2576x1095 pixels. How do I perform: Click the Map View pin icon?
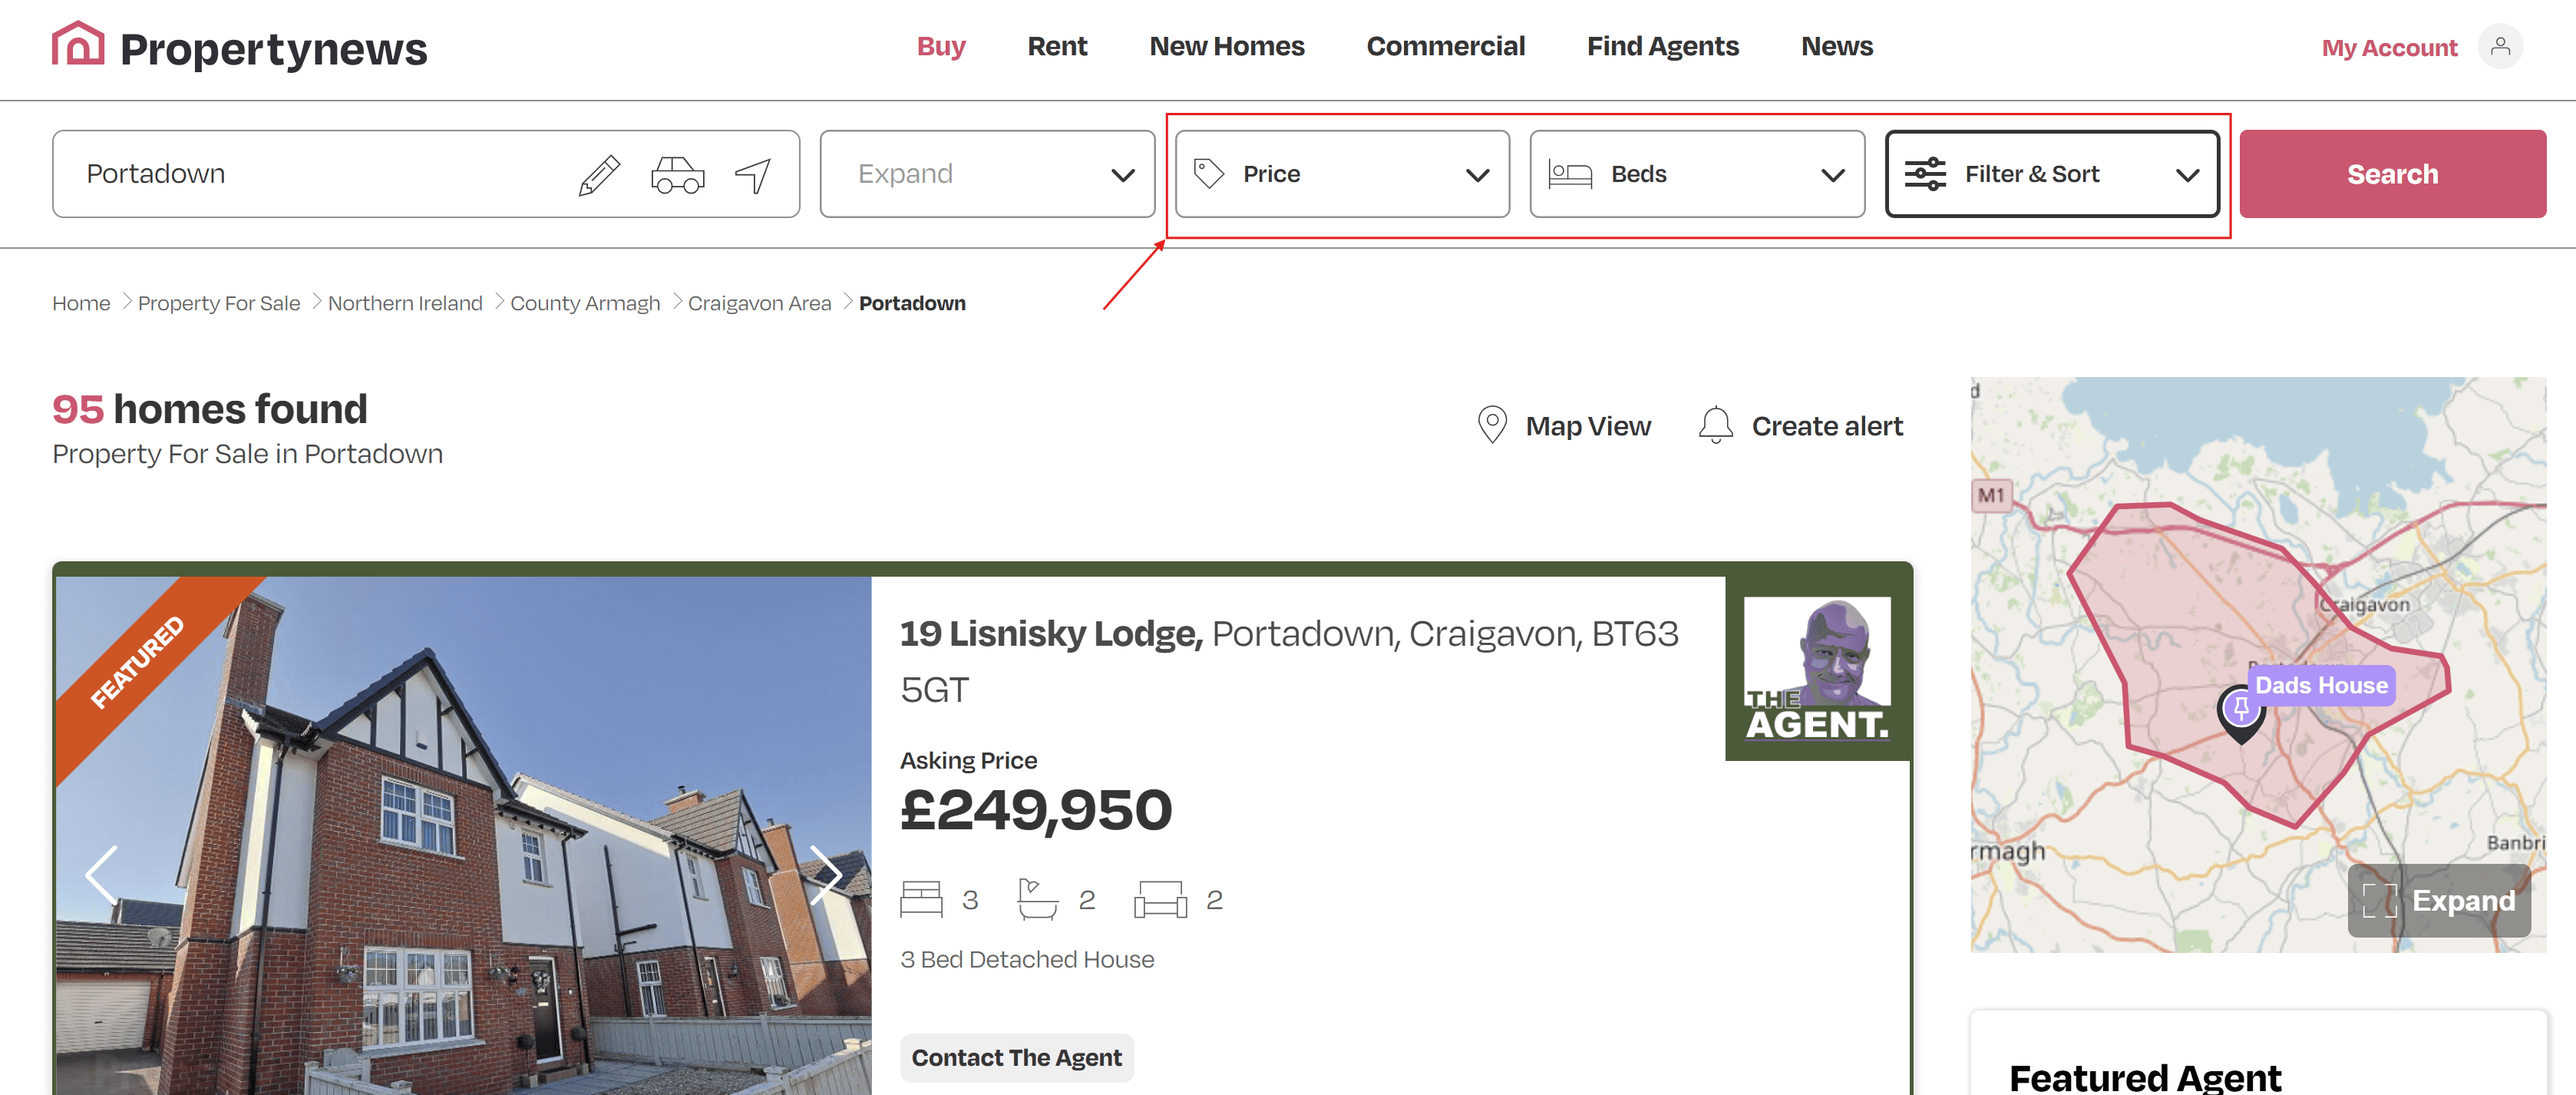click(x=1492, y=425)
